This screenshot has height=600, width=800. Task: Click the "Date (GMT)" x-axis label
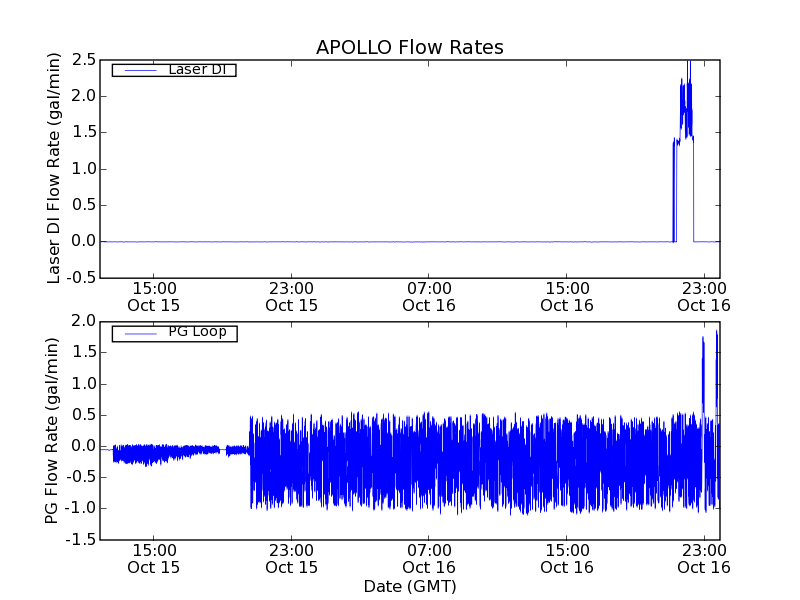click(410, 587)
